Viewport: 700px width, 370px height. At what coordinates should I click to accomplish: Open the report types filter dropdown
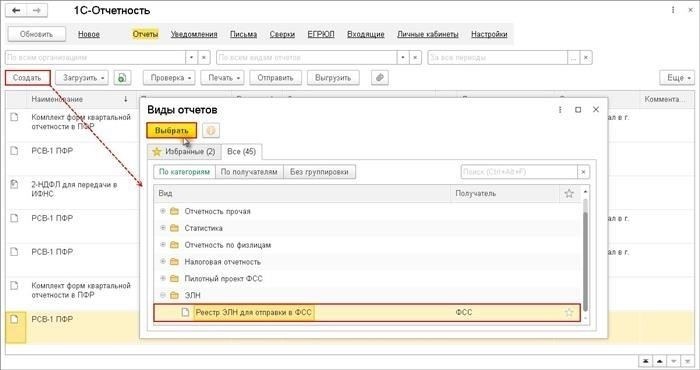click(x=403, y=58)
